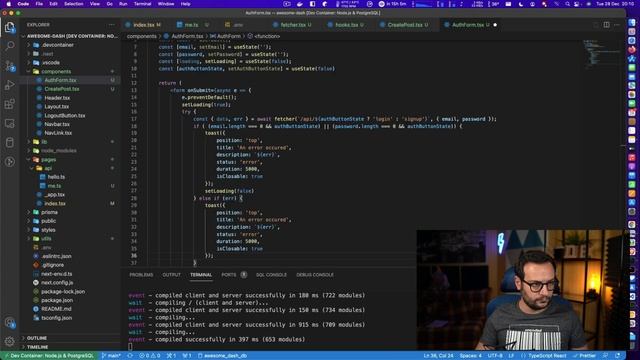
Task: Click the awesome_dash_db database status item
Action: (x=222, y=356)
